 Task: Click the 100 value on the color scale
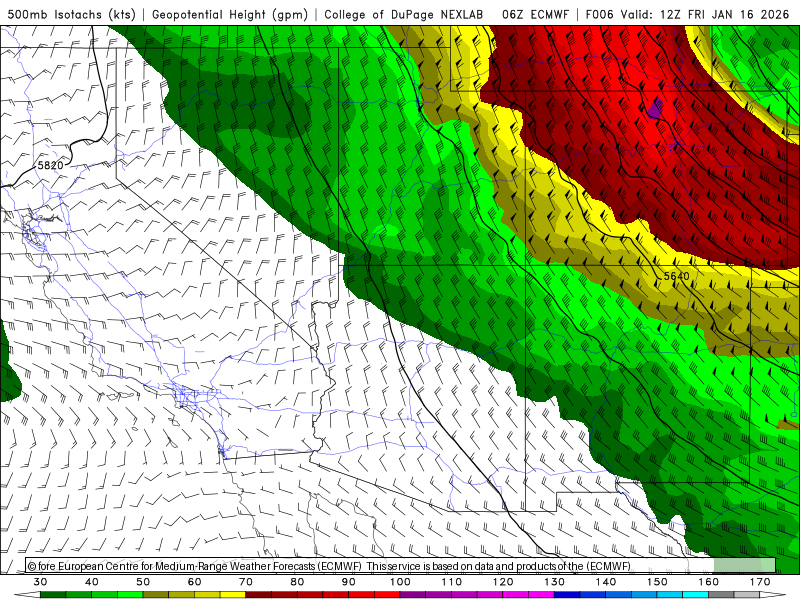pos(400,582)
